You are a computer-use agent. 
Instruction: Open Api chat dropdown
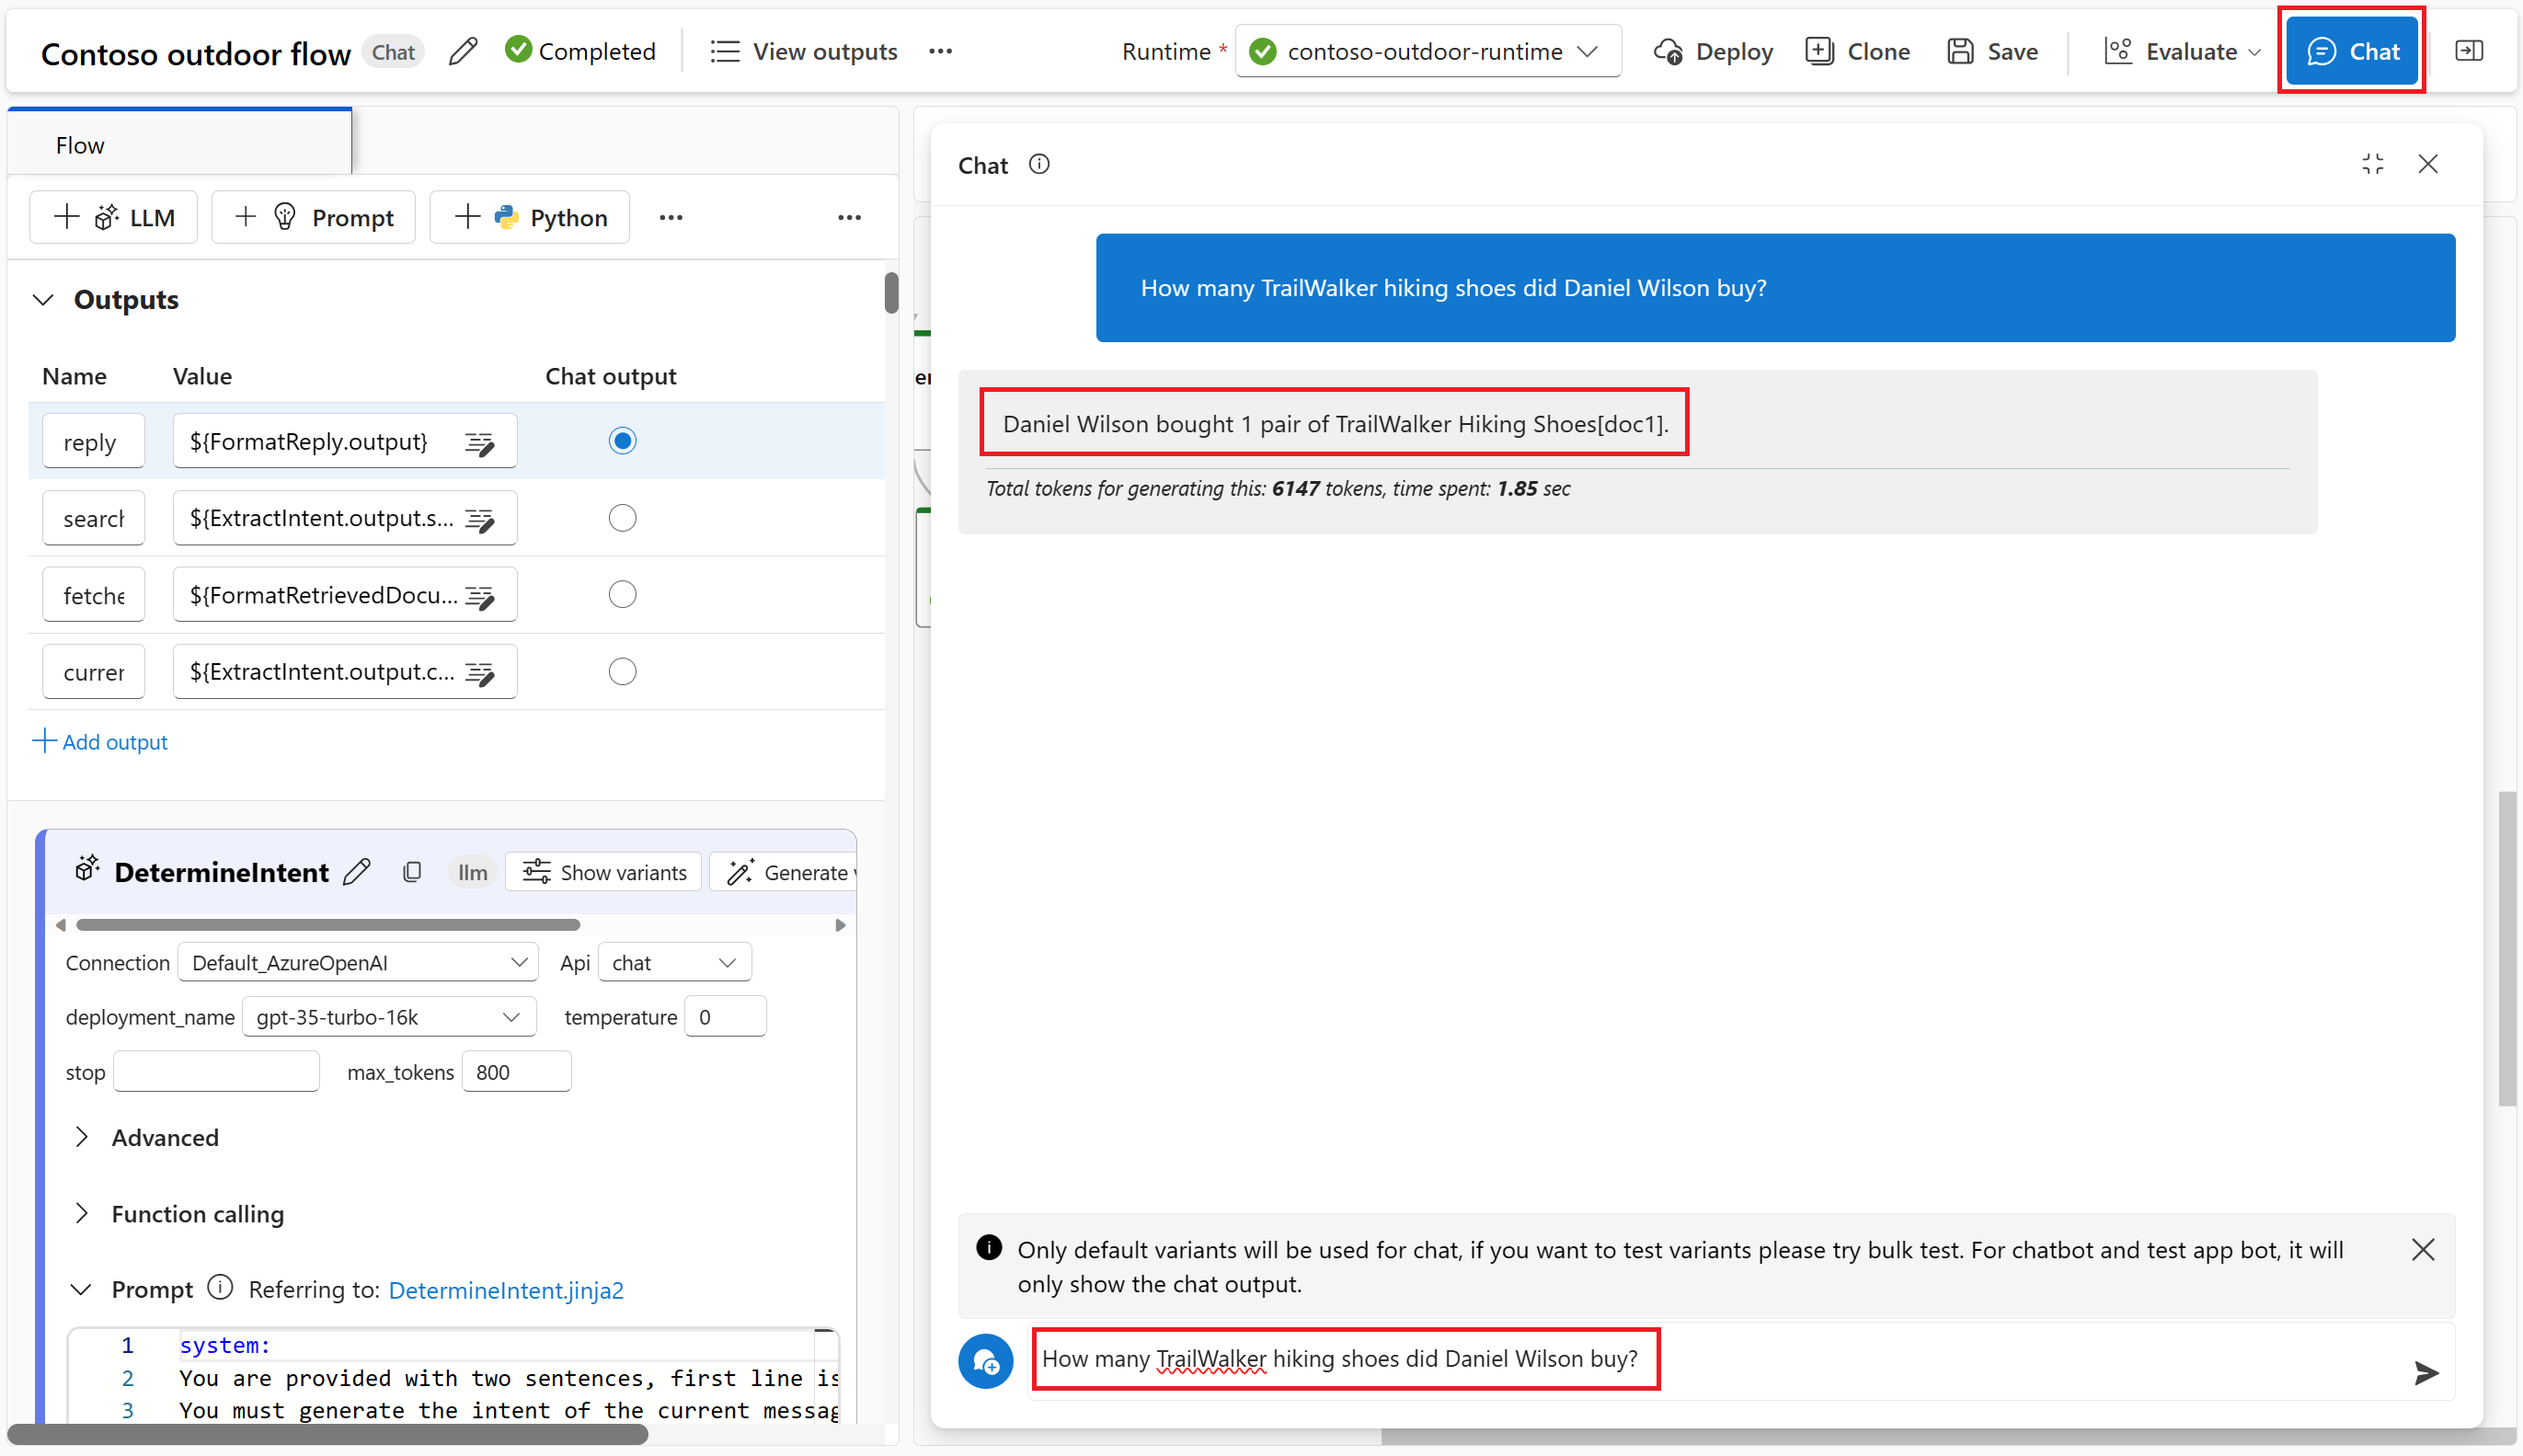coord(674,963)
